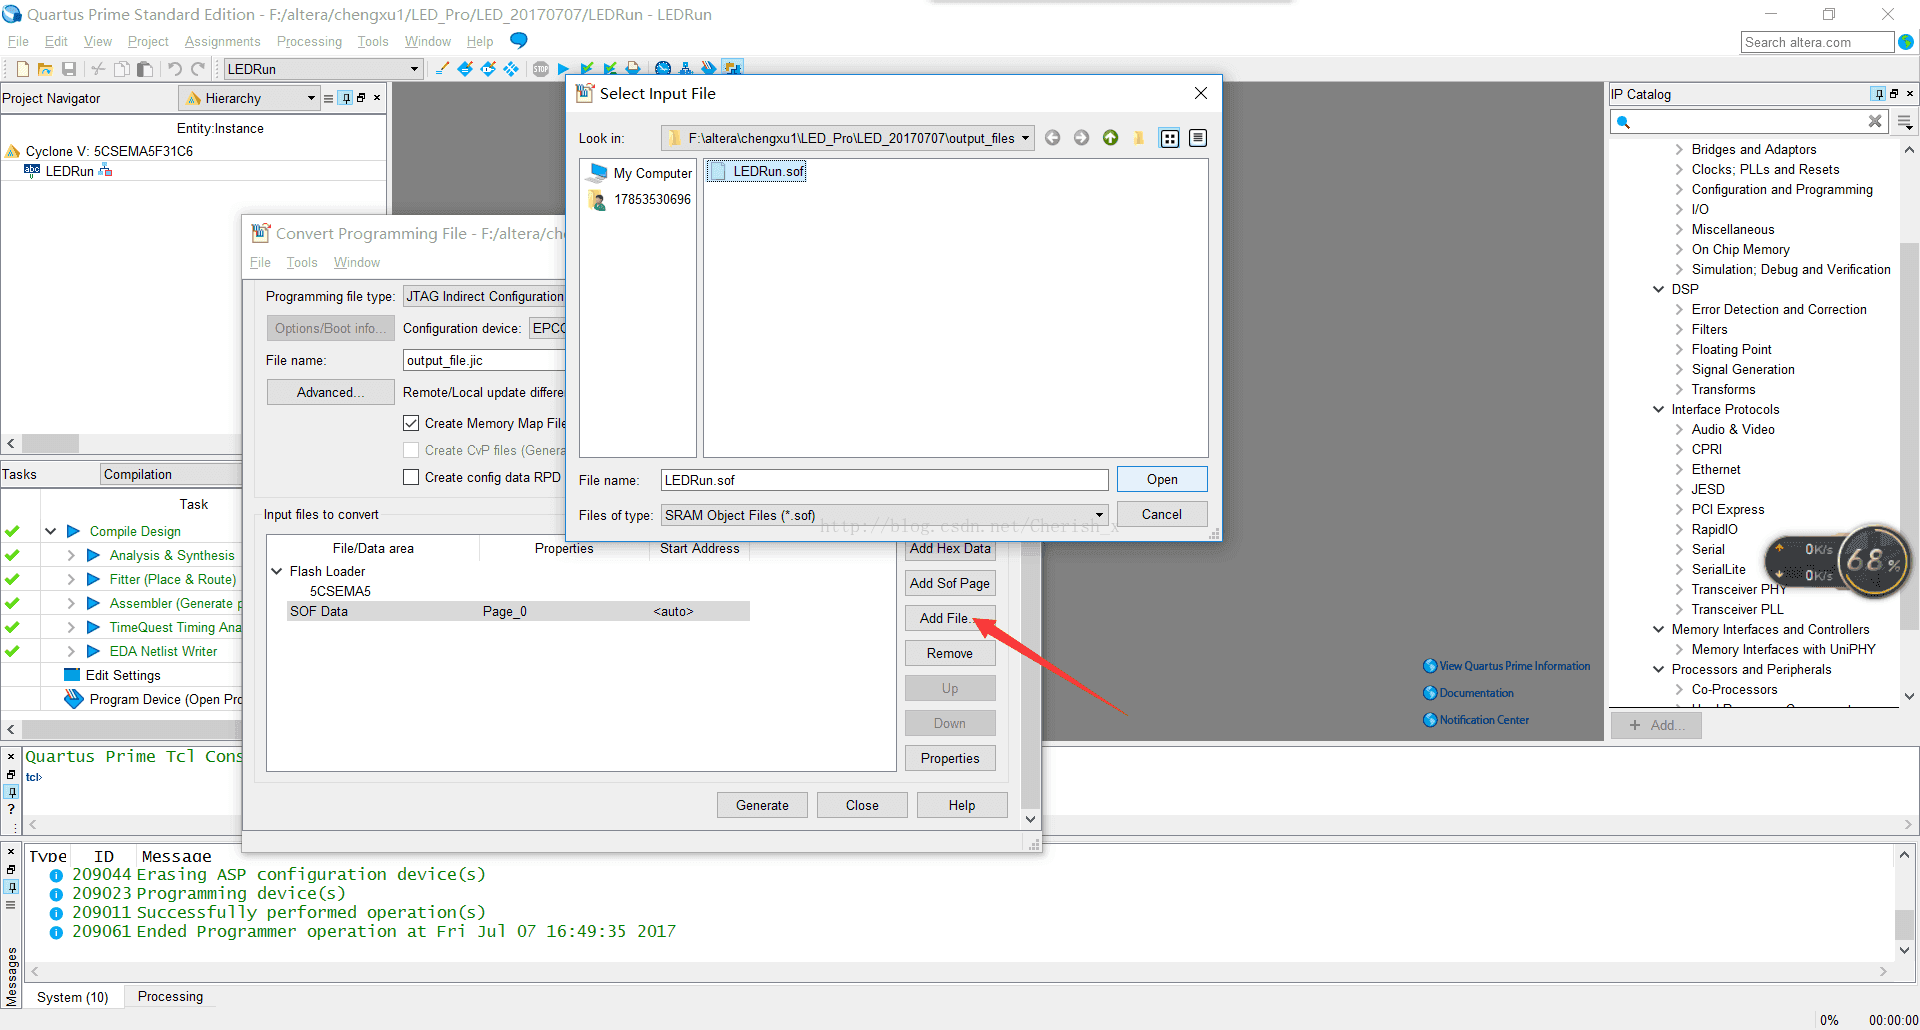Open the Files of type dropdown
Image resolution: width=1920 pixels, height=1030 pixels.
tap(1099, 515)
